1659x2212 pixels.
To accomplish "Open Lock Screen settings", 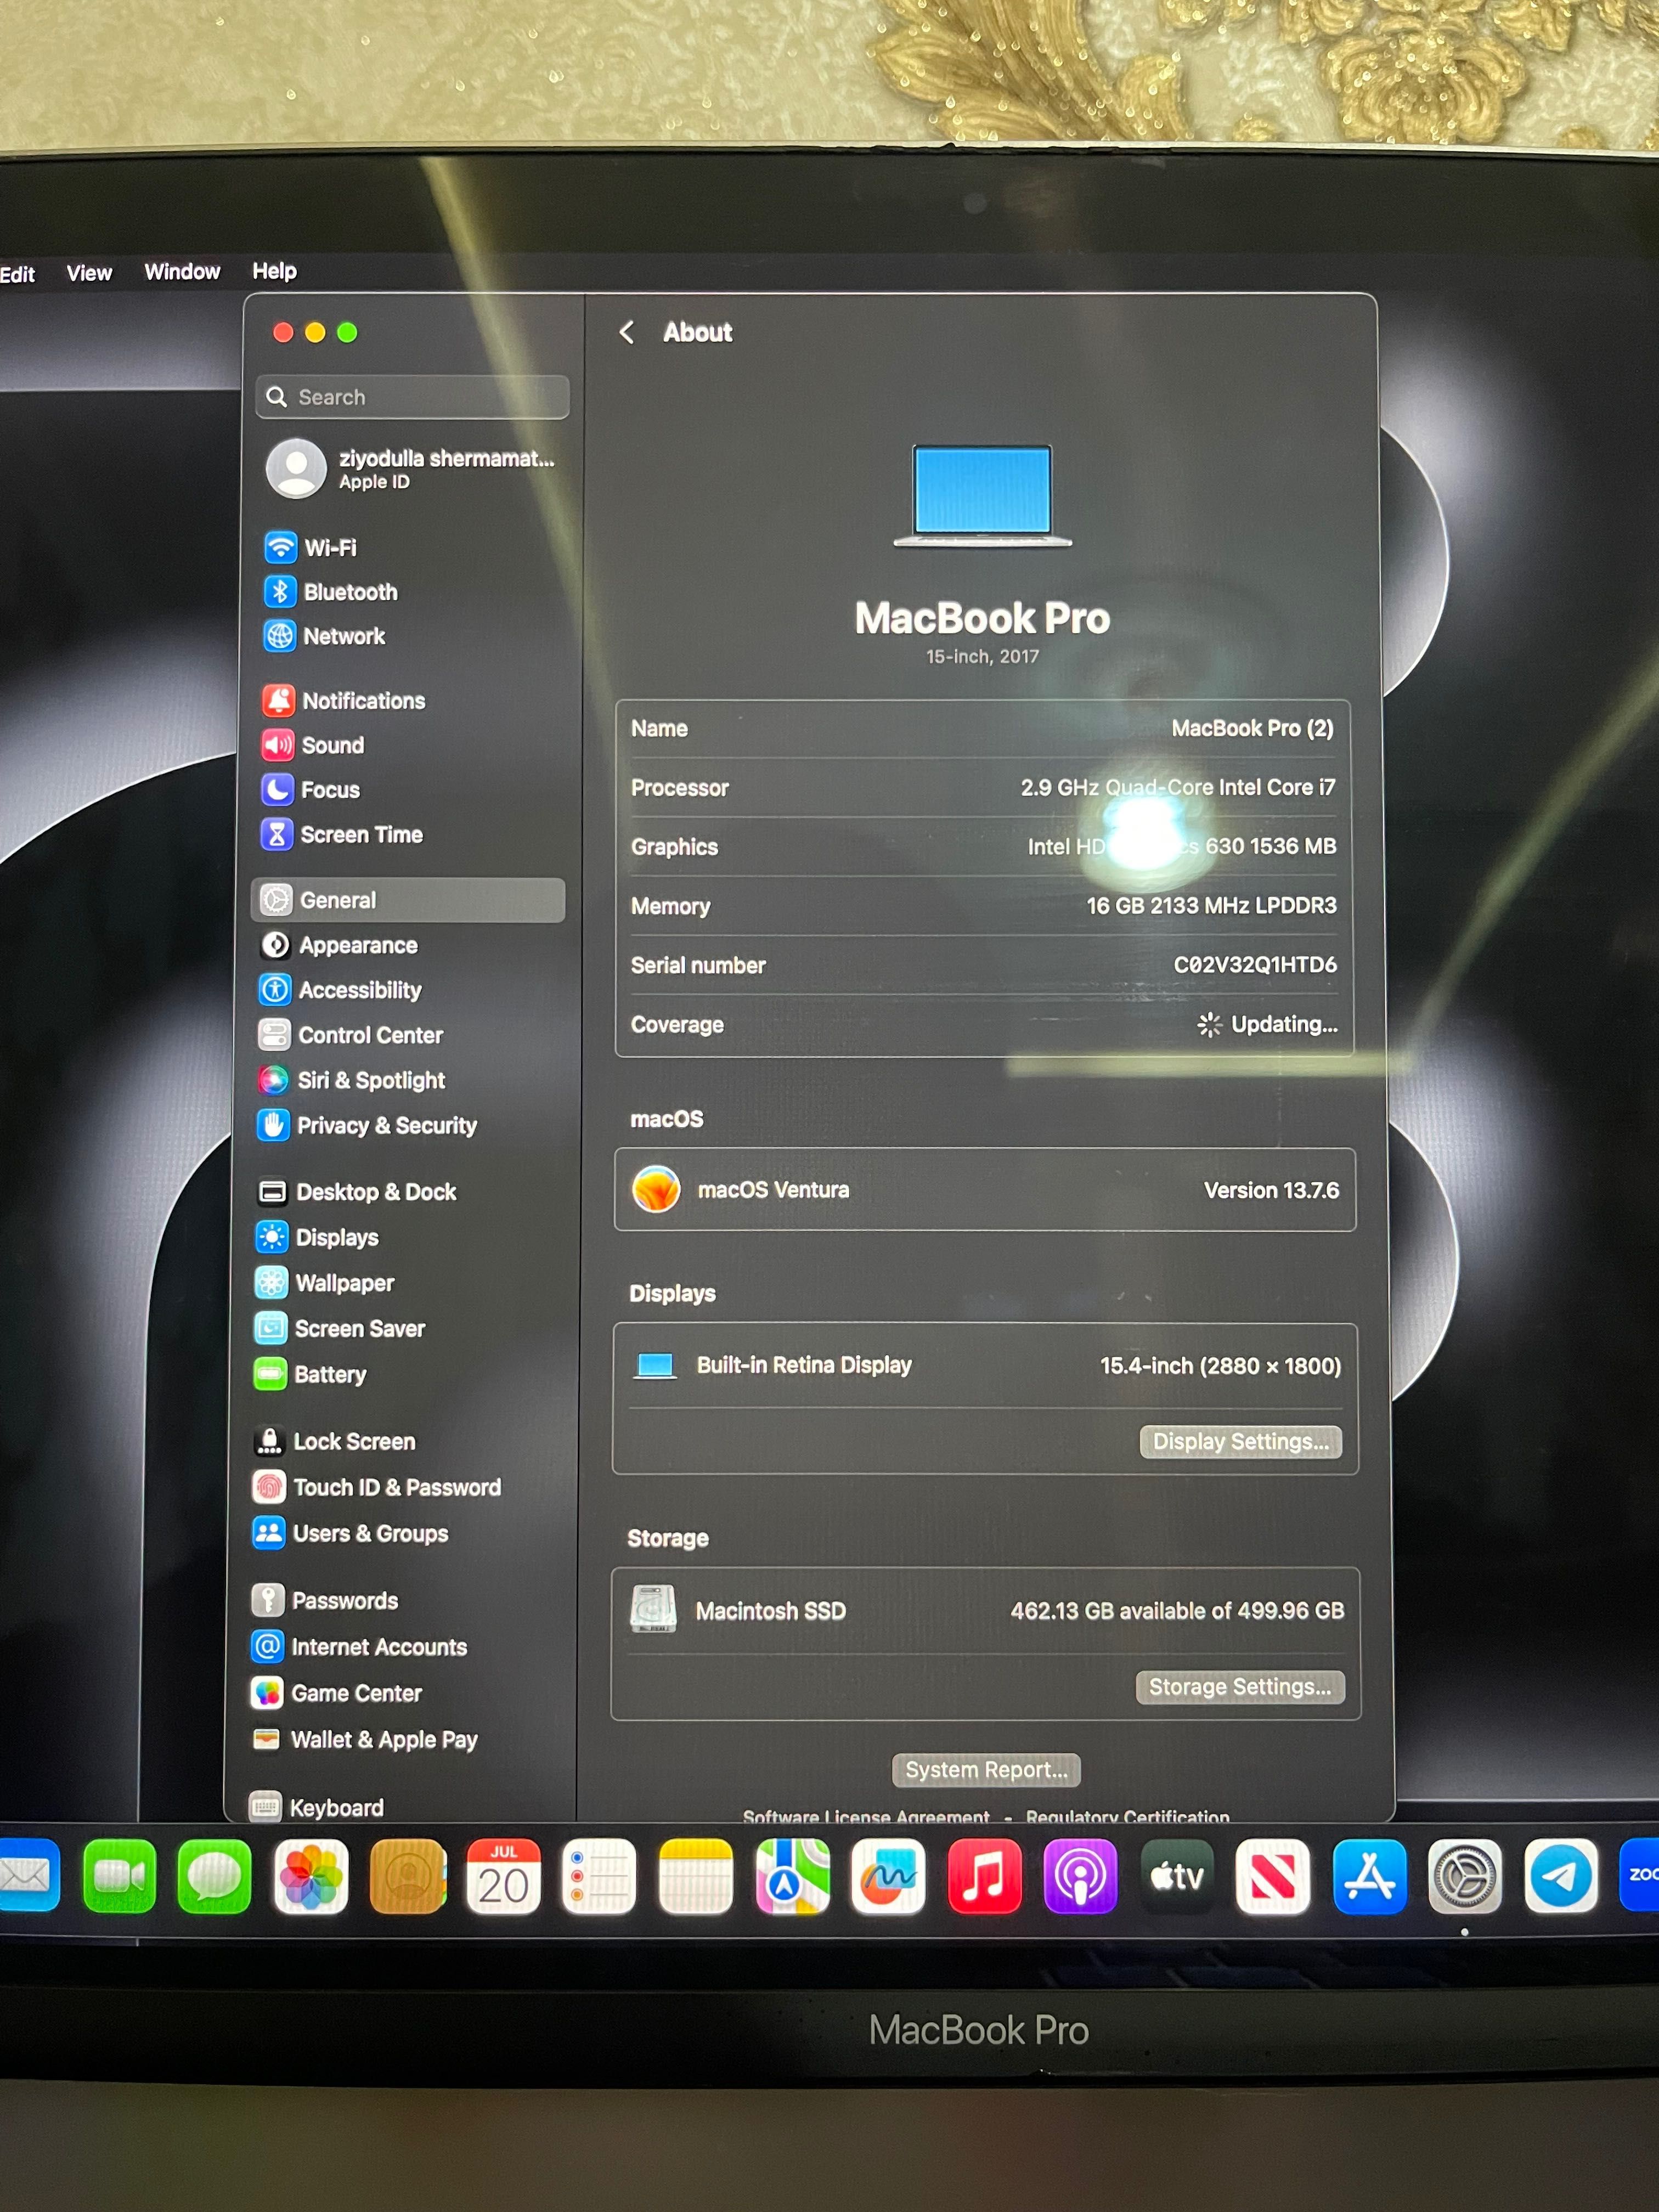I will (x=335, y=1441).
